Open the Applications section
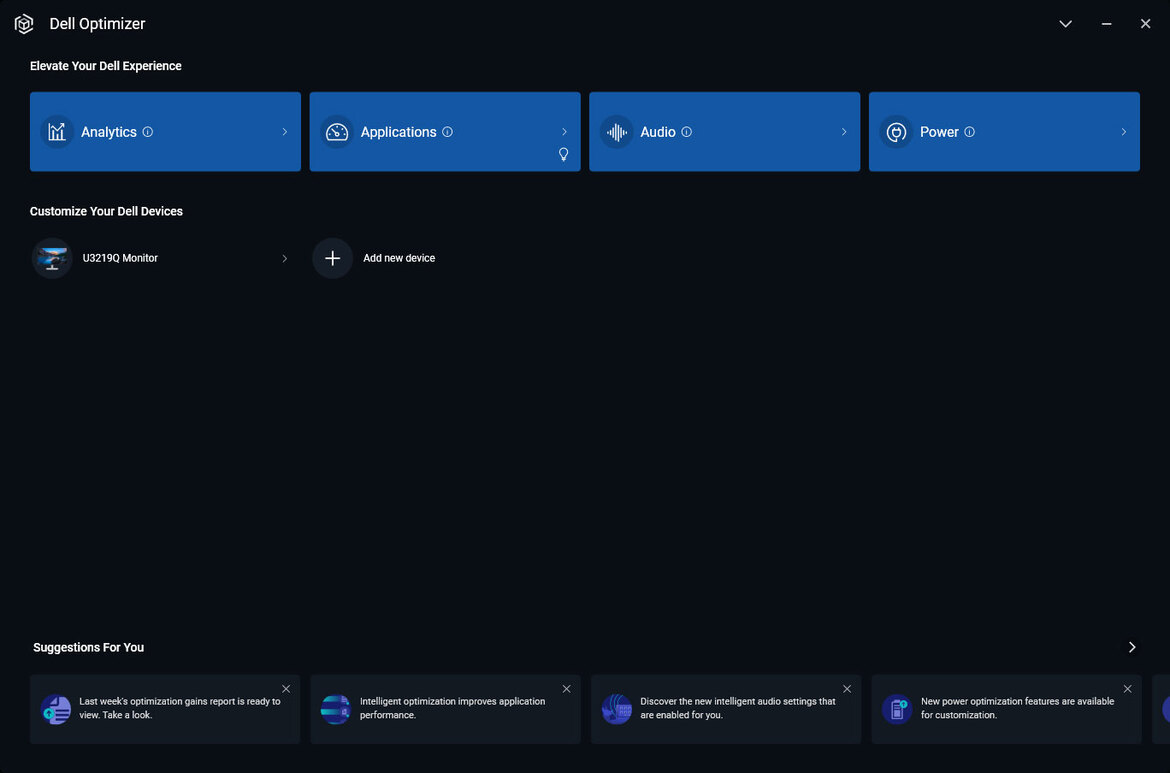The image size is (1170, 773). click(445, 131)
